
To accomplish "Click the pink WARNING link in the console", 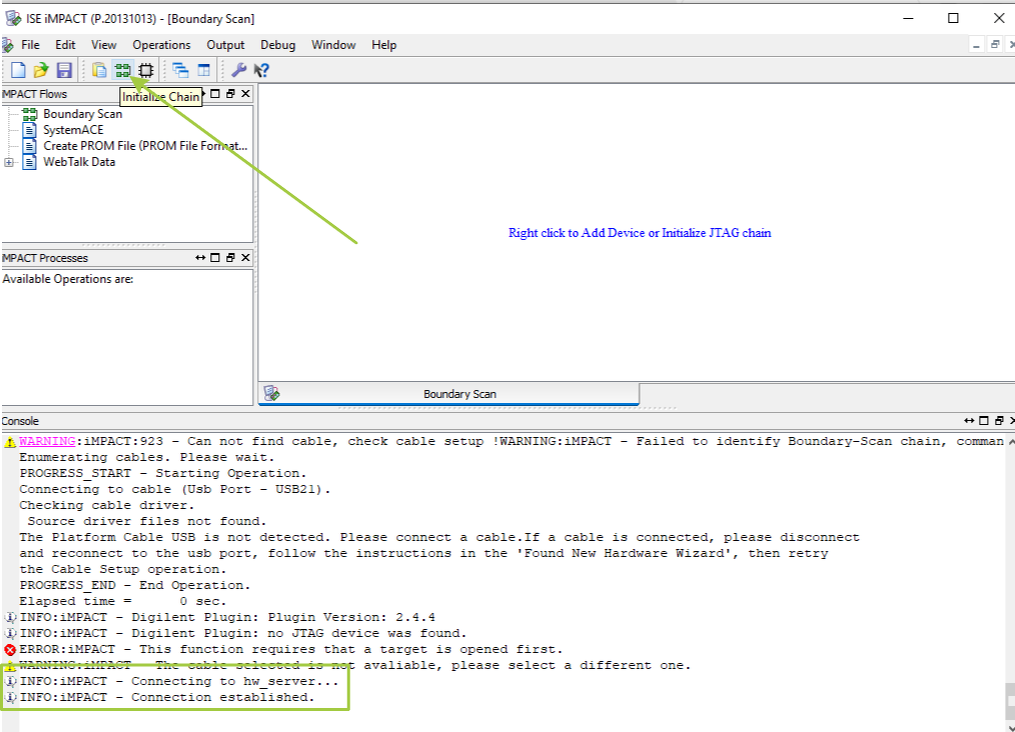I will click(x=47, y=441).
